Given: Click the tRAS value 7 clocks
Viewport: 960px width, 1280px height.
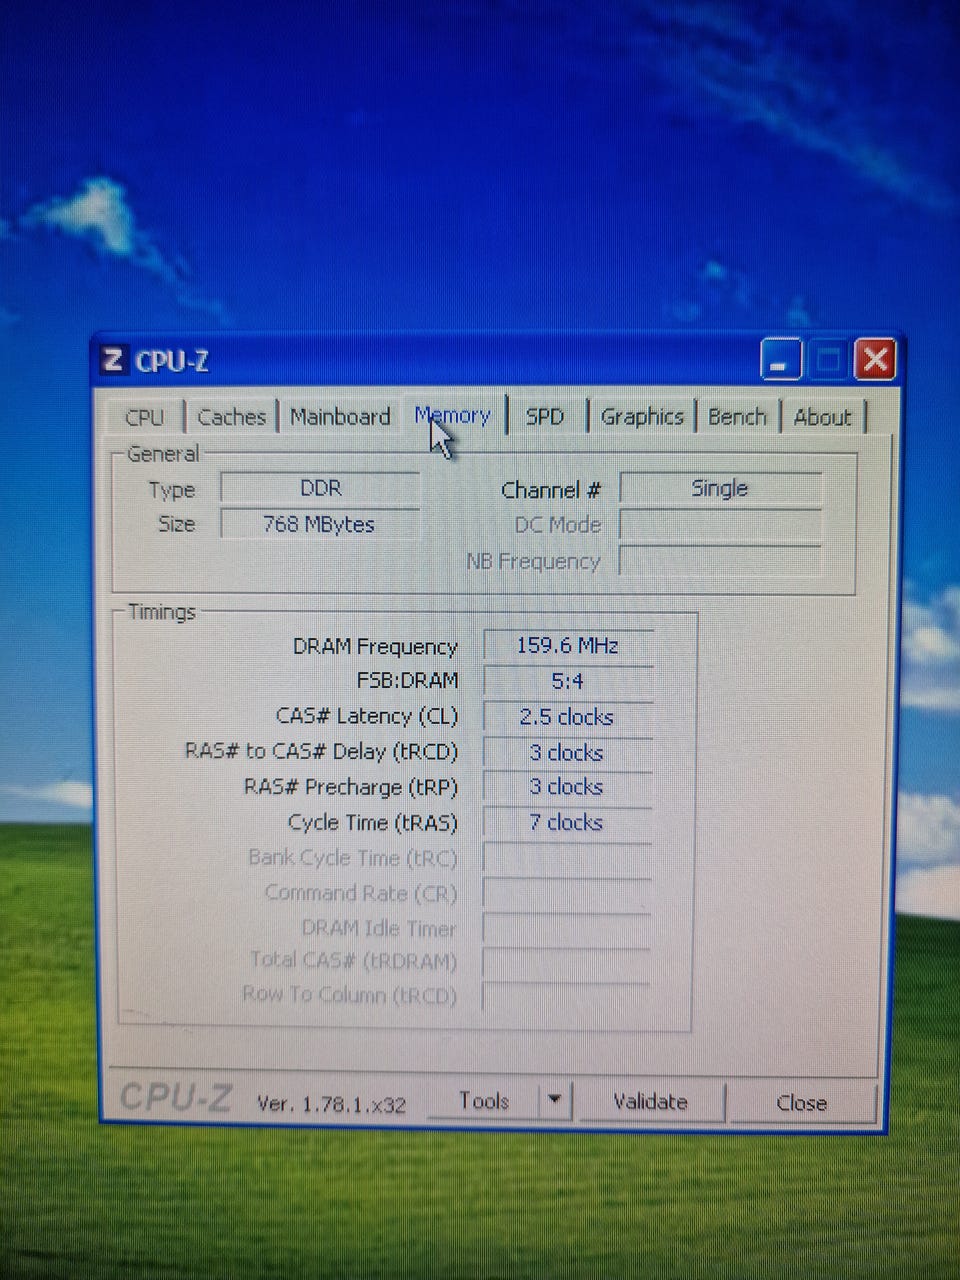Looking at the screenshot, I should (x=568, y=822).
